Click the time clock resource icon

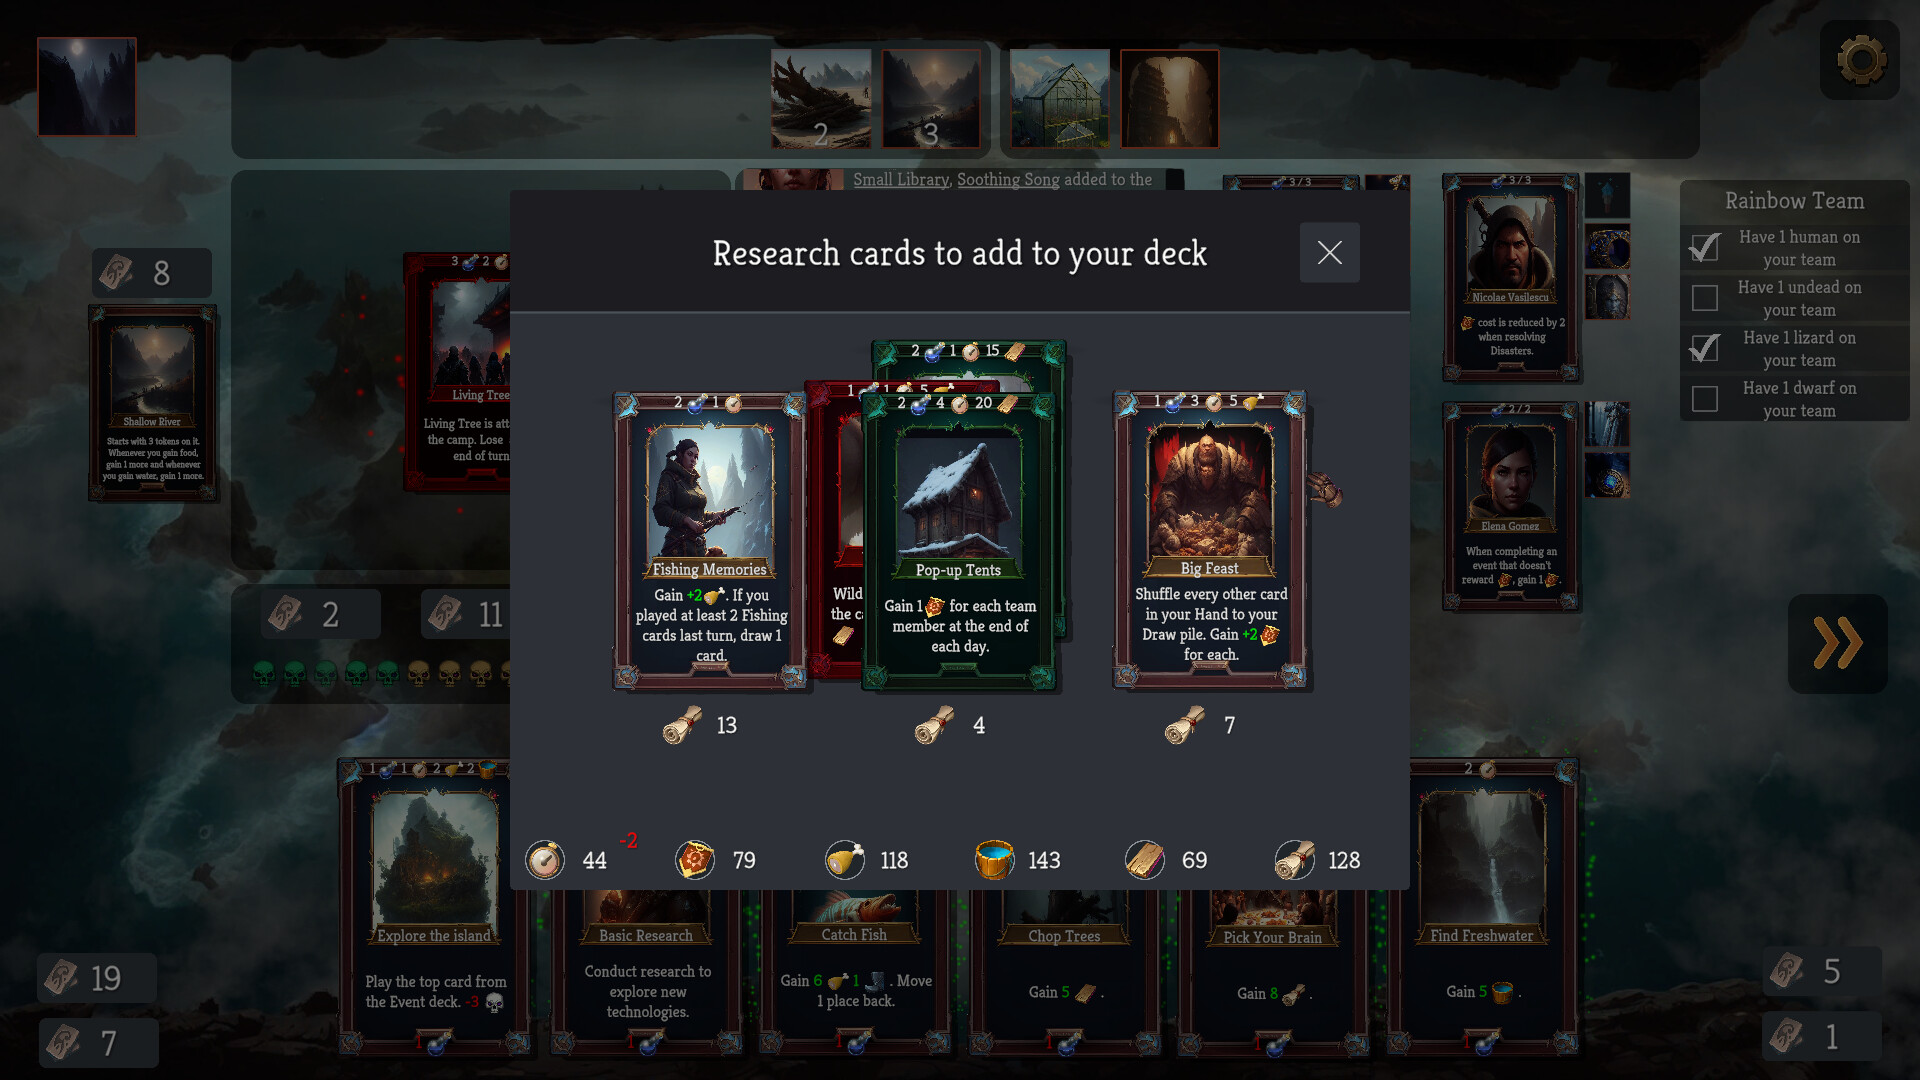[x=545, y=860]
